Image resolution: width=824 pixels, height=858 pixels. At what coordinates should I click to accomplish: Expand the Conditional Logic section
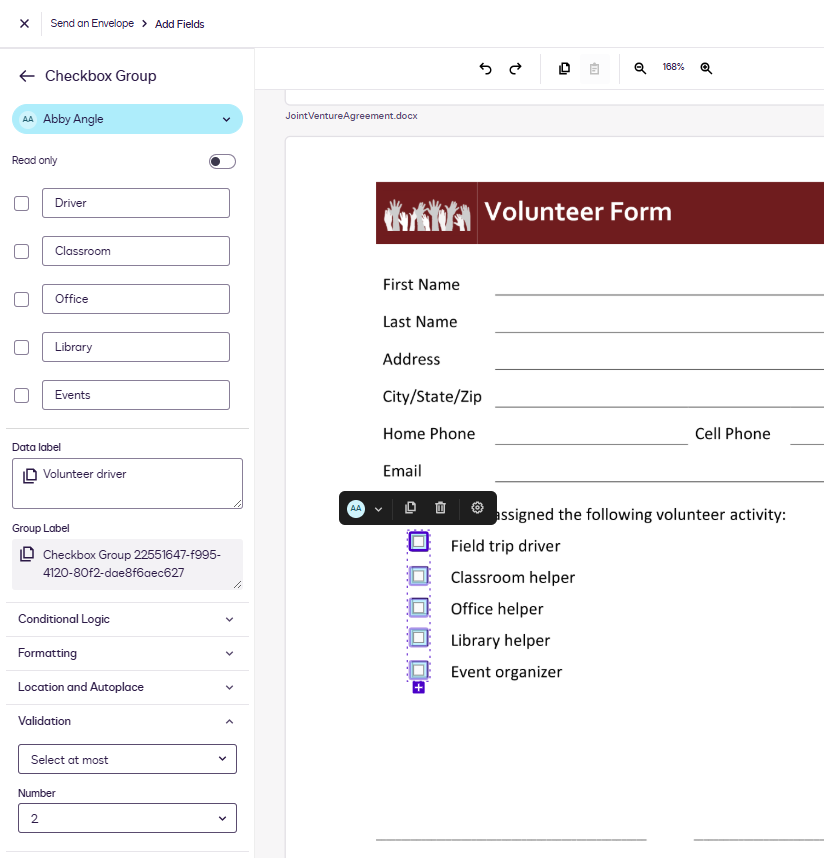click(x=127, y=620)
